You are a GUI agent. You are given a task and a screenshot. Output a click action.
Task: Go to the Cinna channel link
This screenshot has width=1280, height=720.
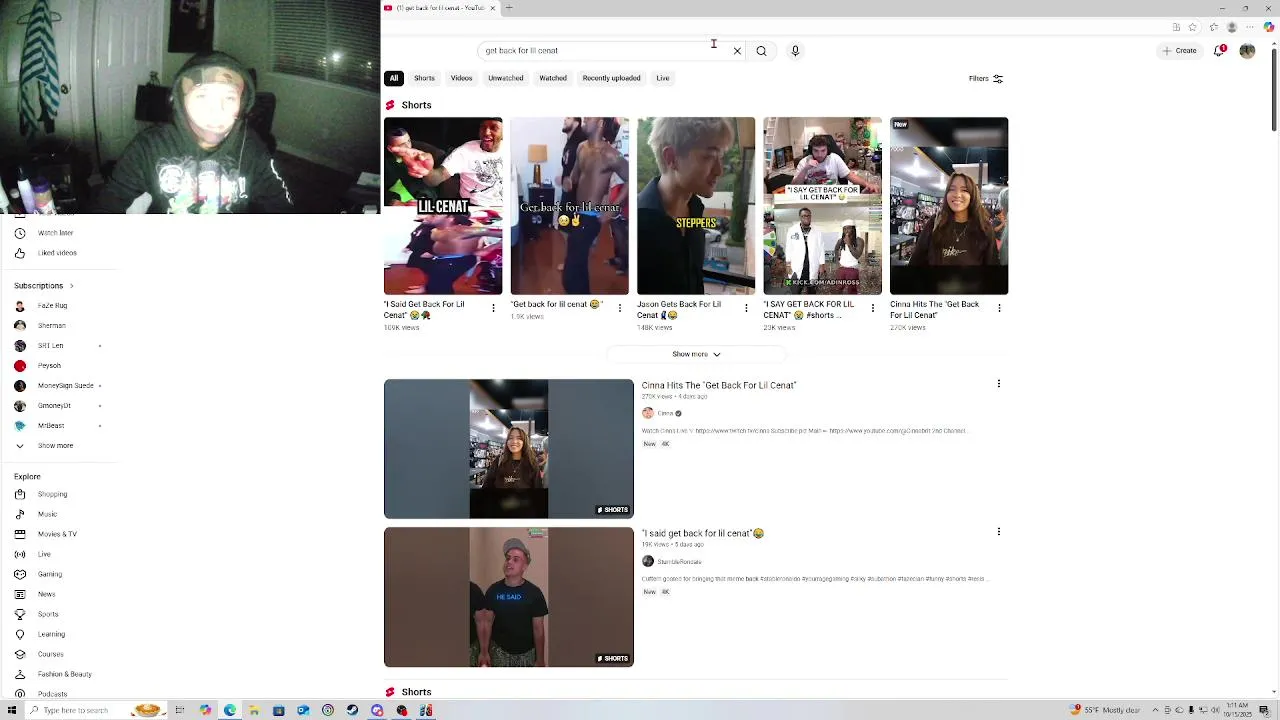[x=665, y=413]
